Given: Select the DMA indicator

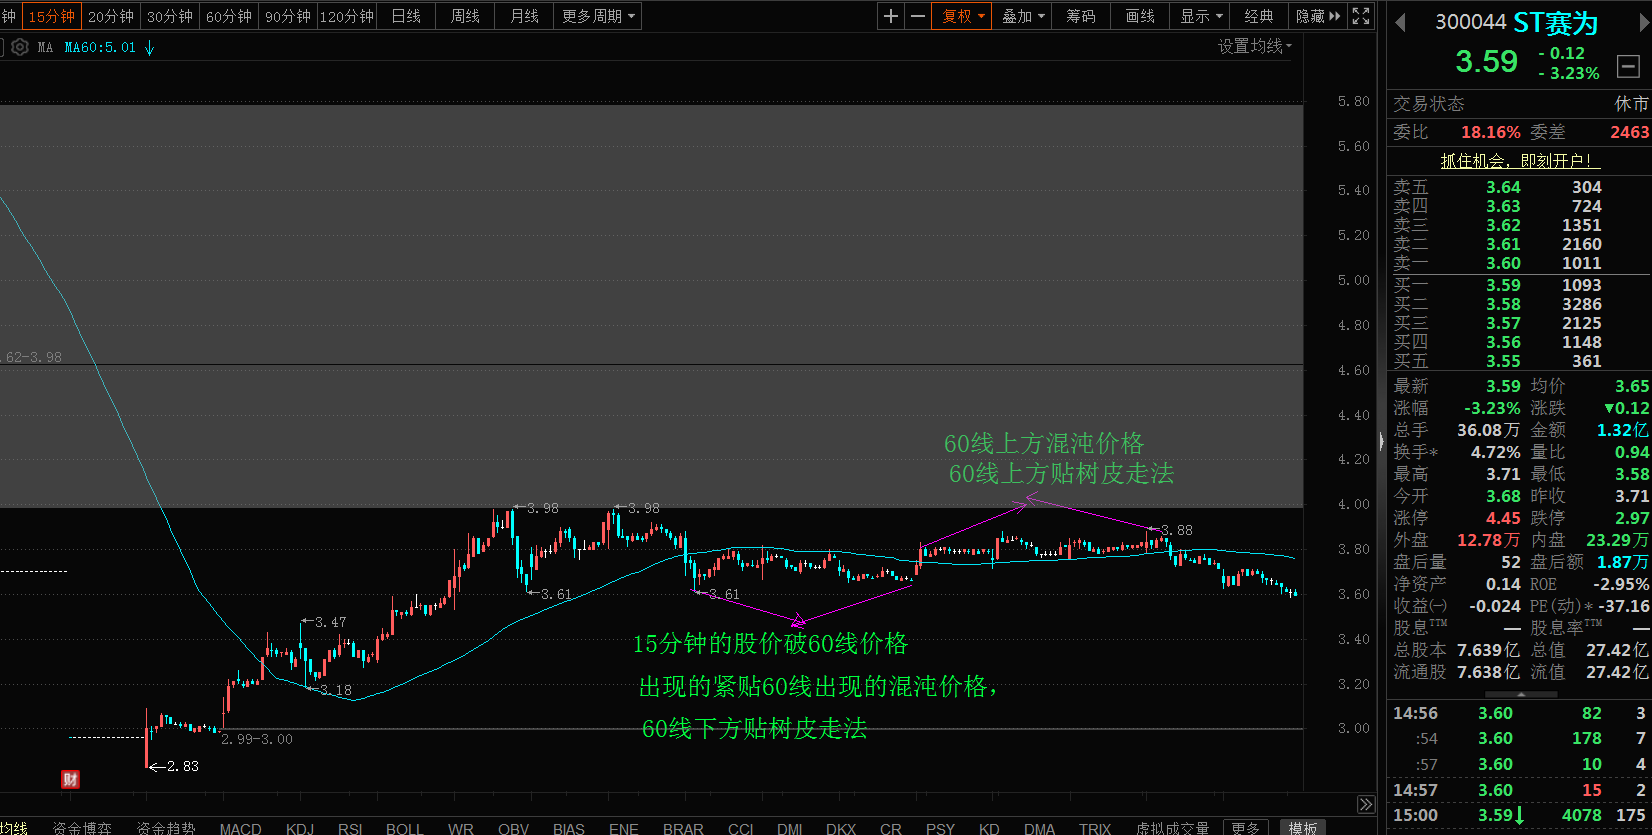Looking at the screenshot, I should (x=1039, y=828).
